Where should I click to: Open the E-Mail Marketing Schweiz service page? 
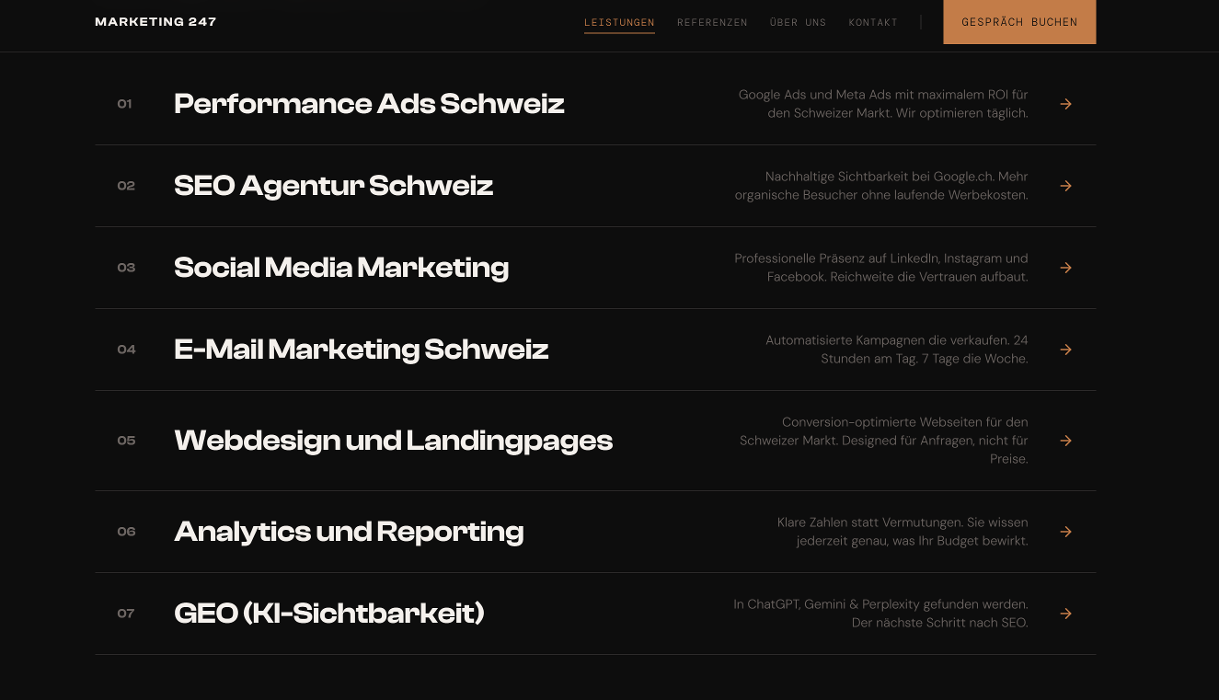(x=361, y=349)
